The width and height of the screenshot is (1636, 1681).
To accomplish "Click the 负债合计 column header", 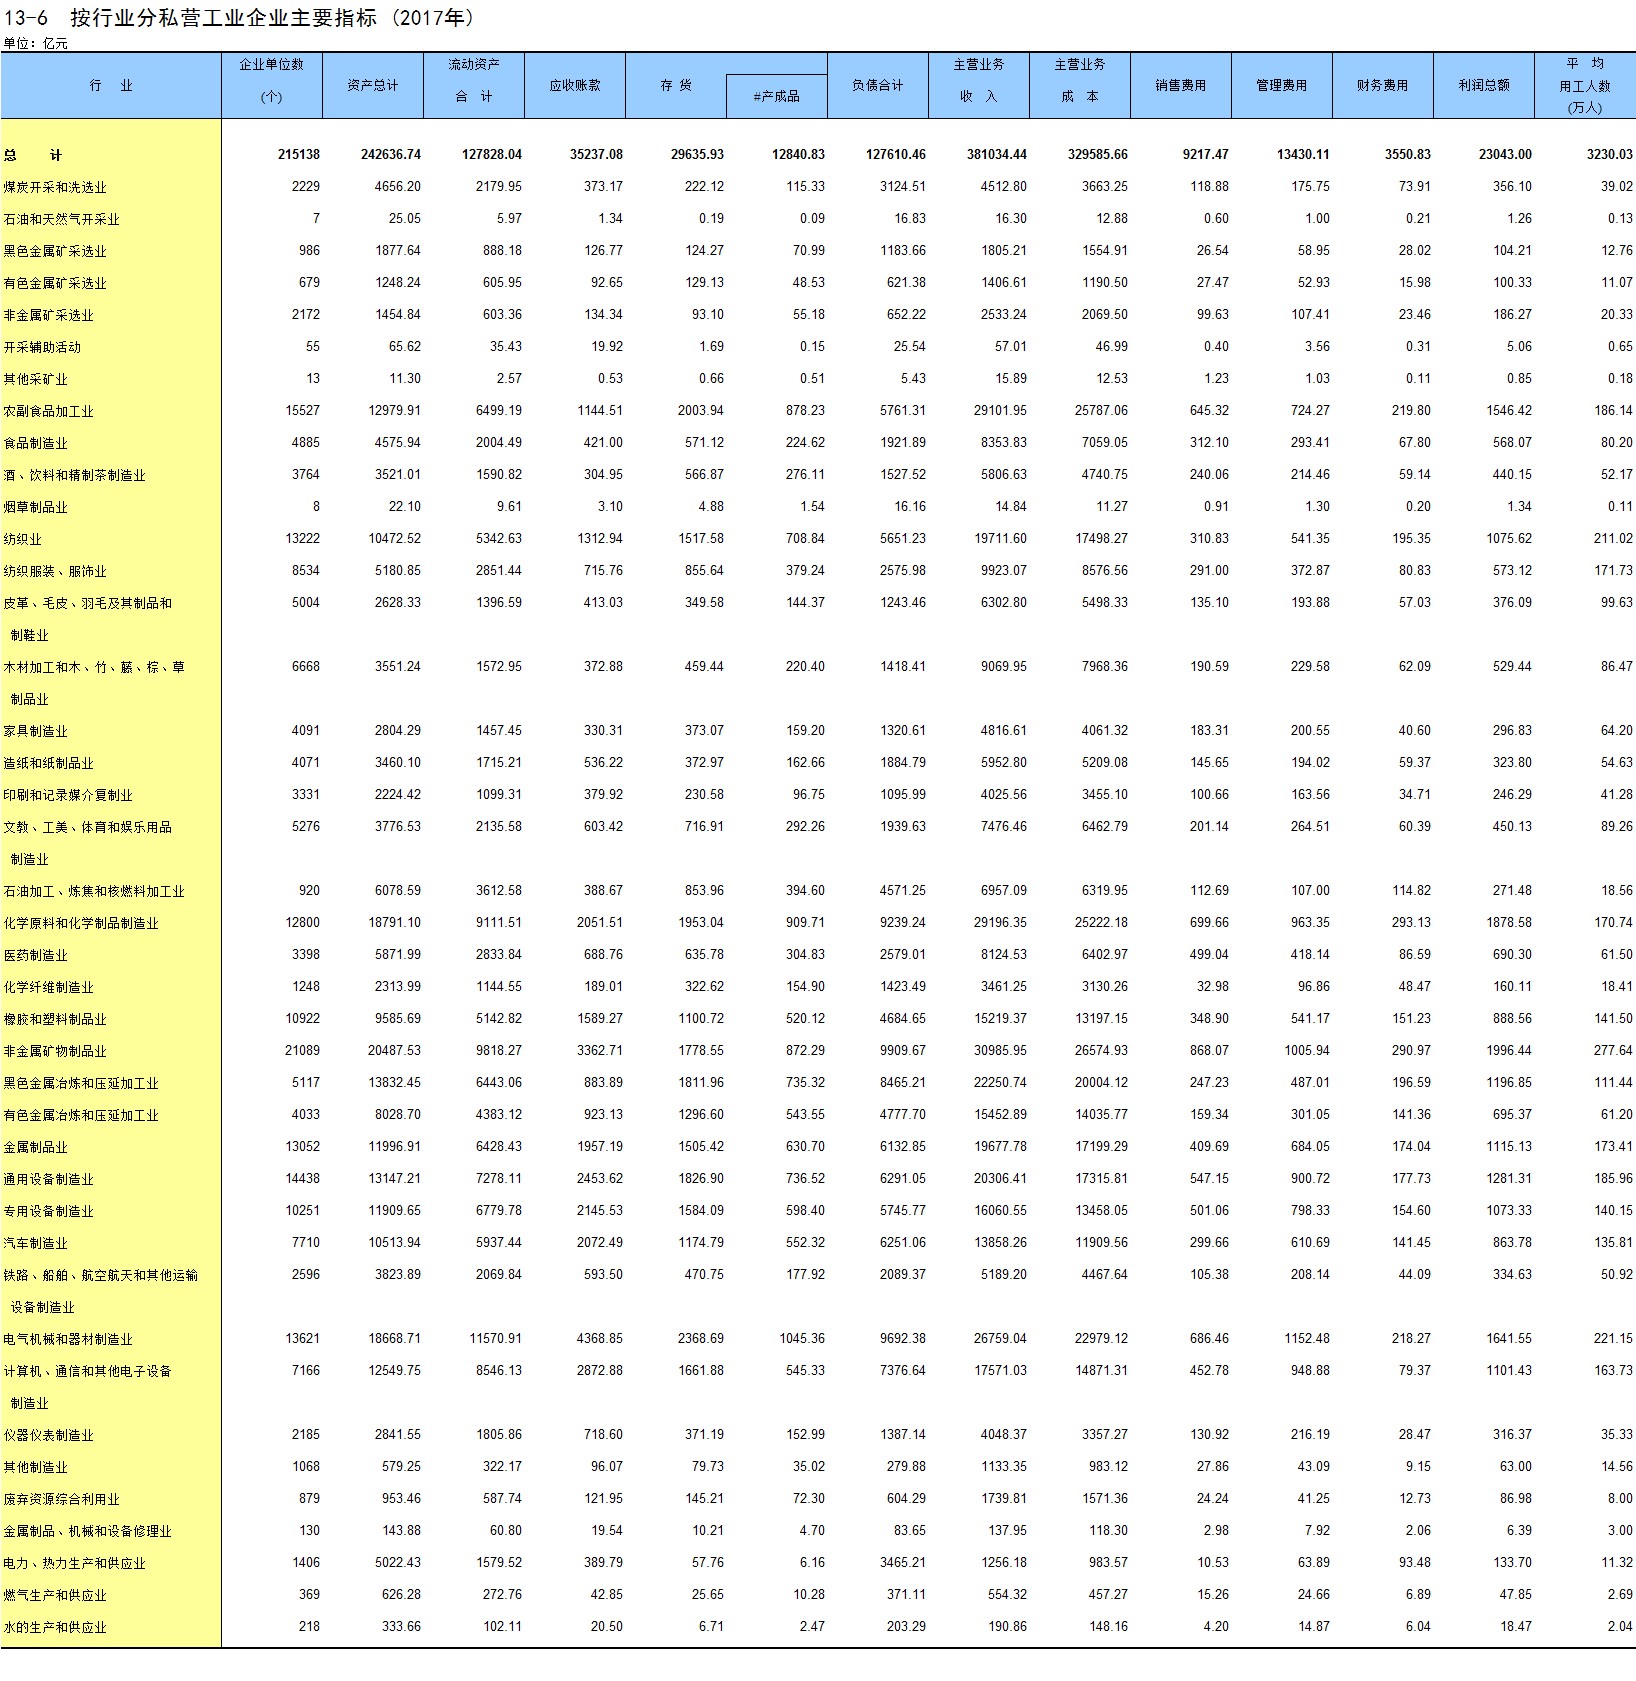I will click(x=877, y=86).
